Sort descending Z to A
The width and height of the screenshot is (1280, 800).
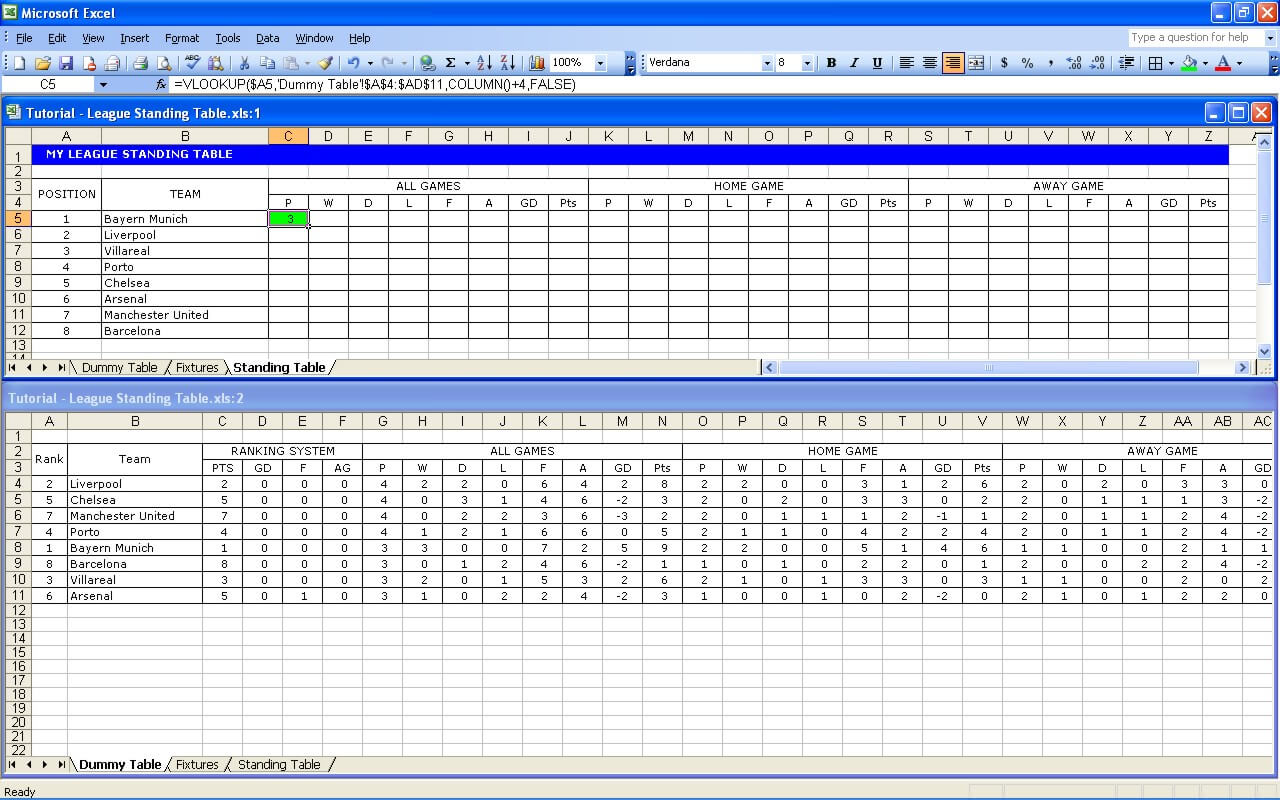click(507, 63)
